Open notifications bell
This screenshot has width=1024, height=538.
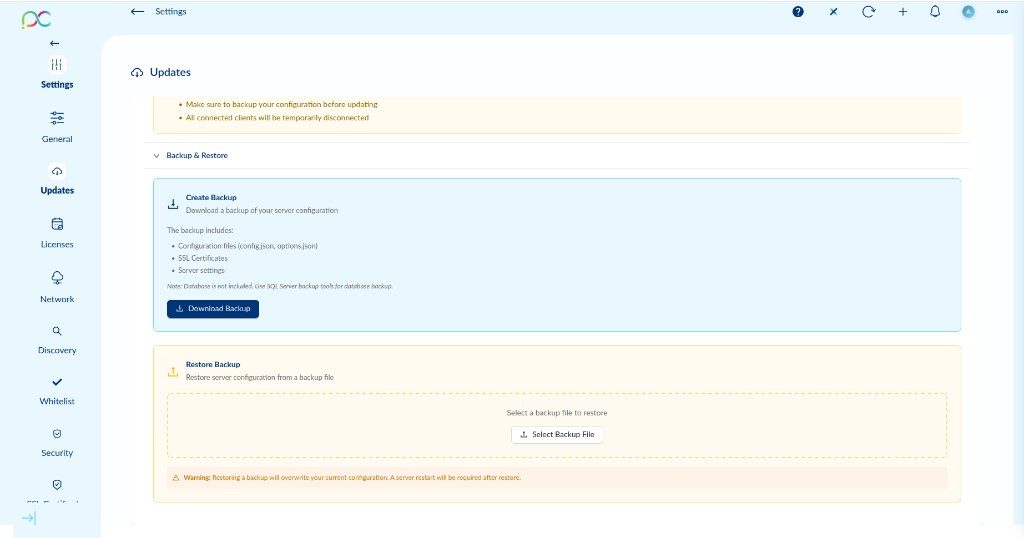click(935, 11)
